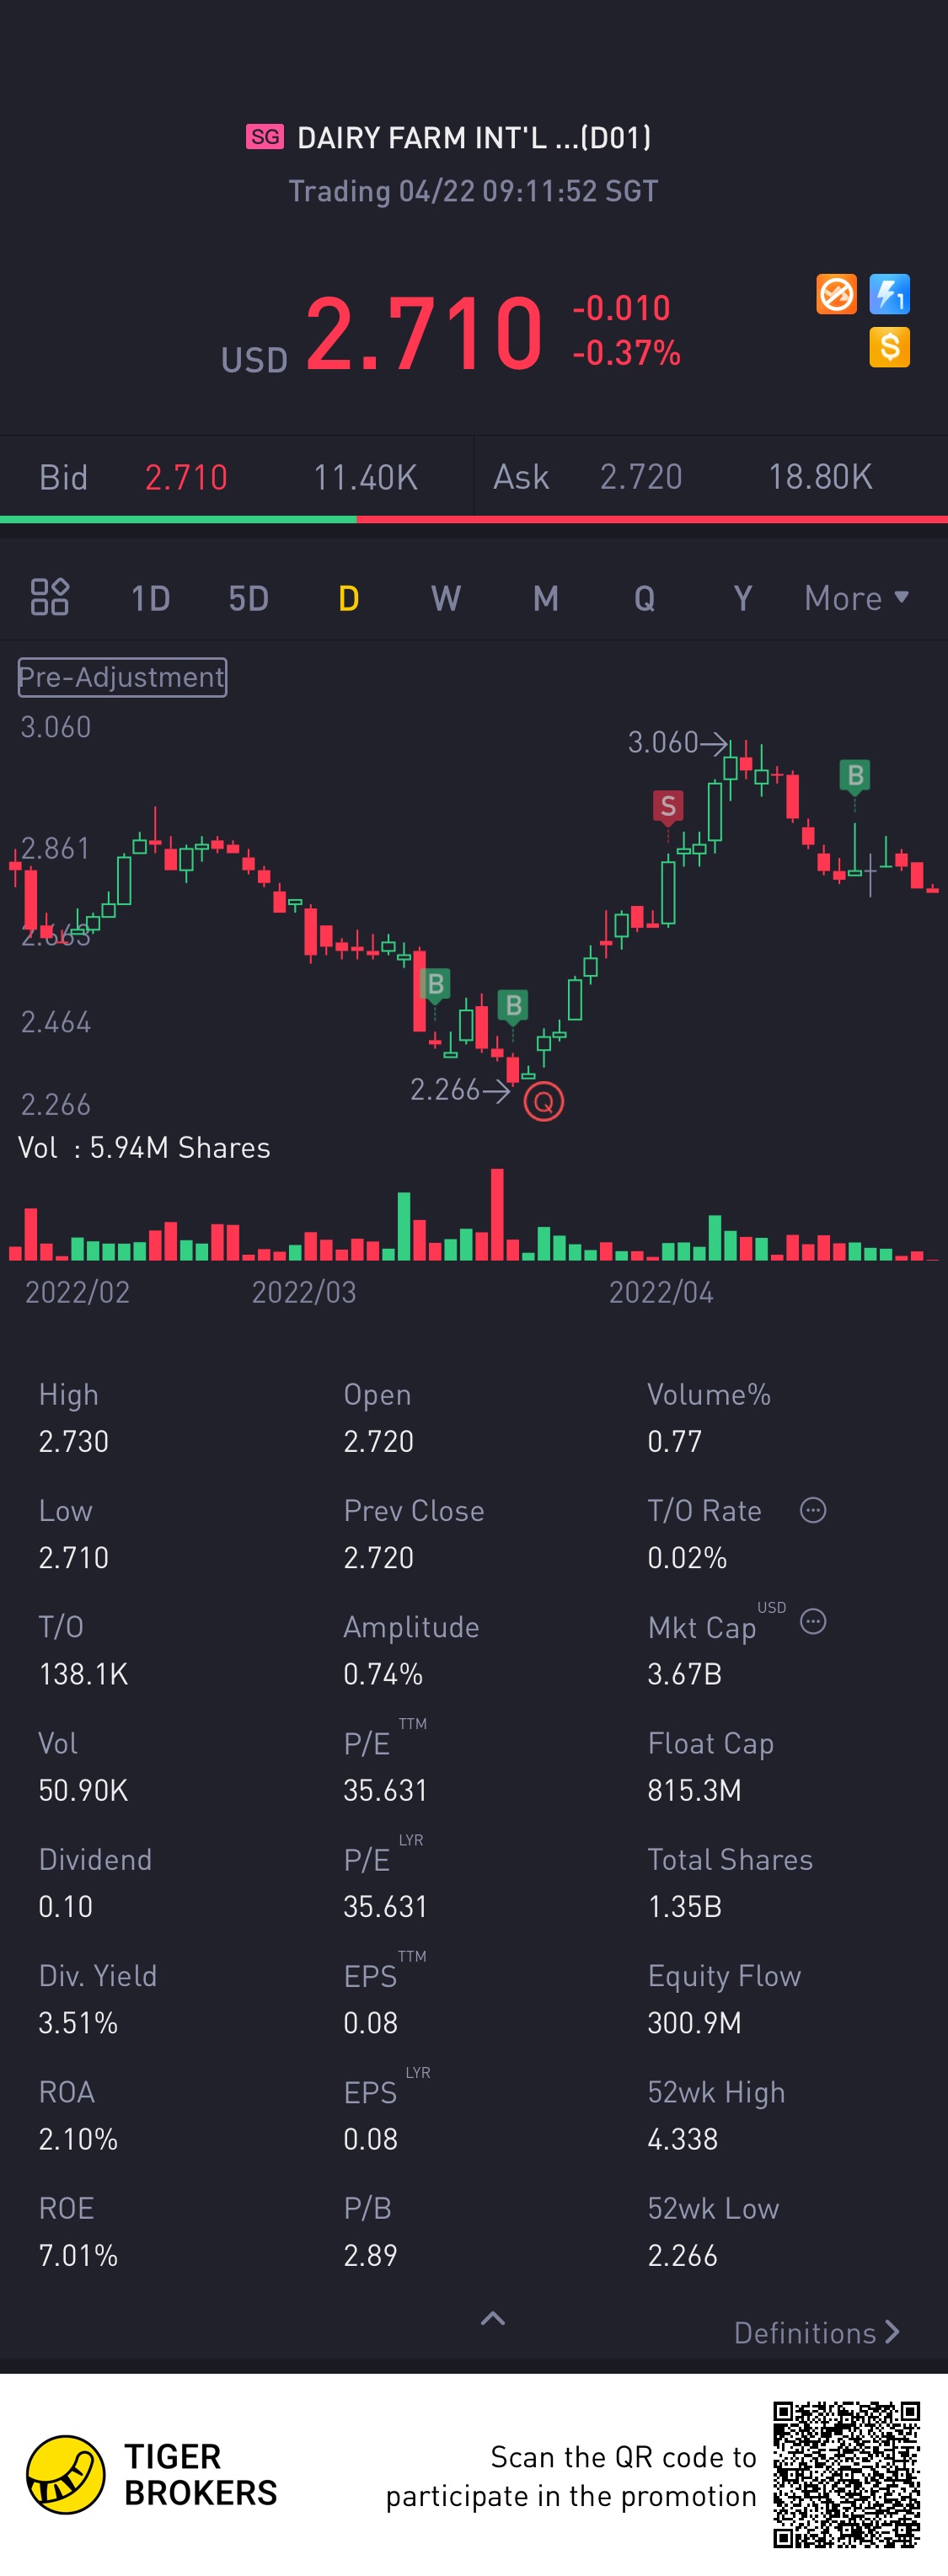The image size is (948, 2576).
Task: Tap the orange no-shorting badge icon
Action: [836, 294]
